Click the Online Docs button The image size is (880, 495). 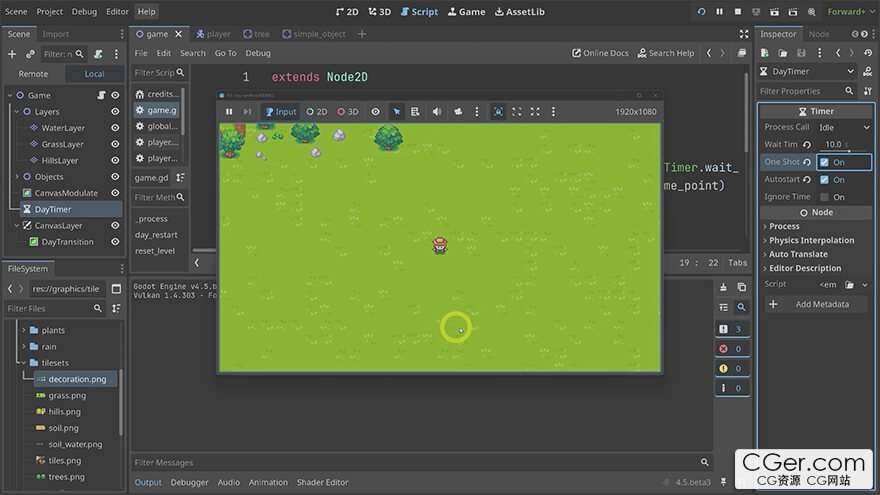point(600,53)
